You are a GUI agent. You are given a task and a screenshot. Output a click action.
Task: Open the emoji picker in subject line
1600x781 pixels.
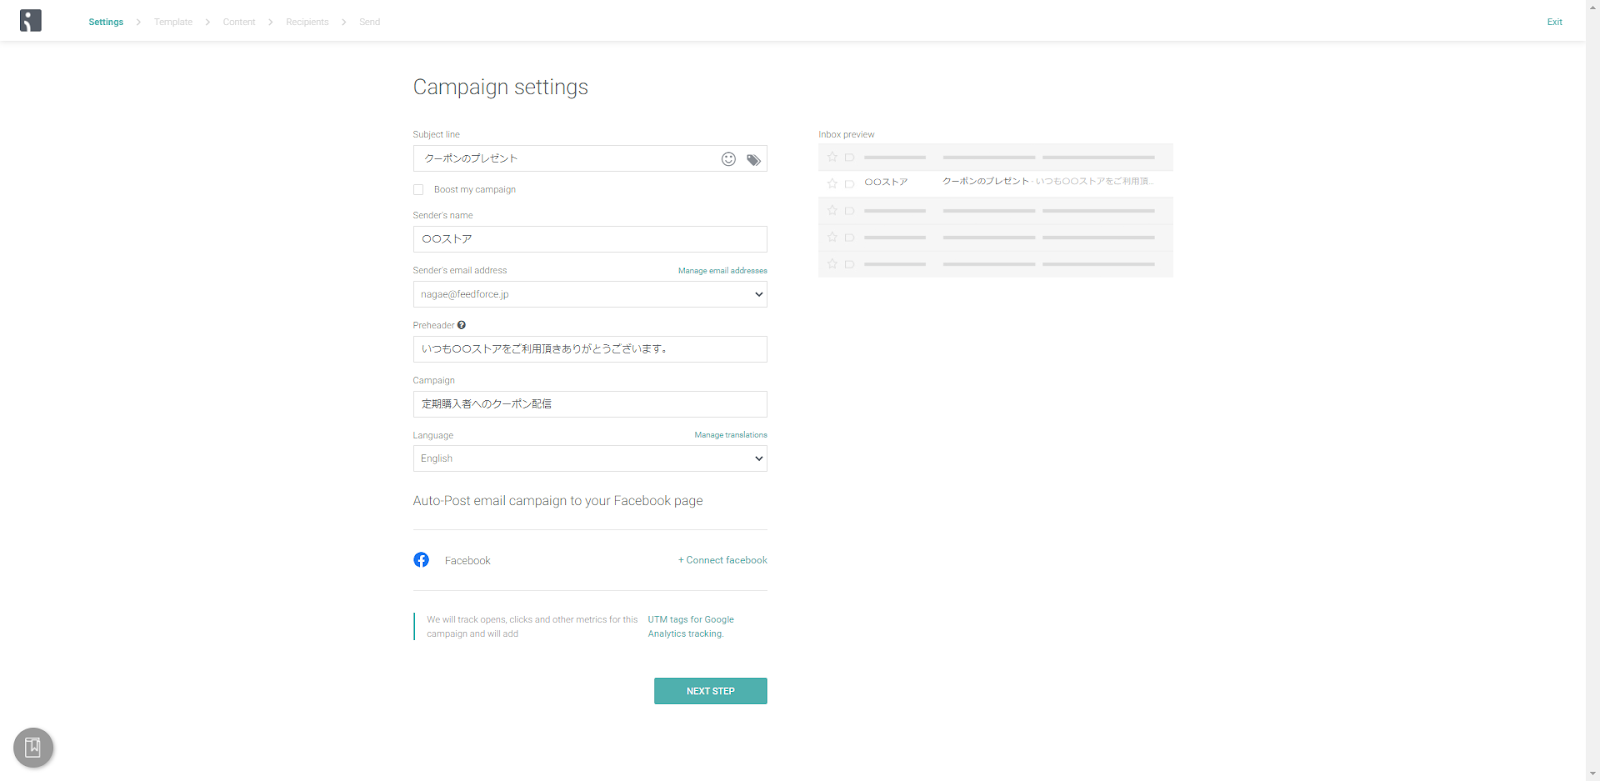[729, 159]
